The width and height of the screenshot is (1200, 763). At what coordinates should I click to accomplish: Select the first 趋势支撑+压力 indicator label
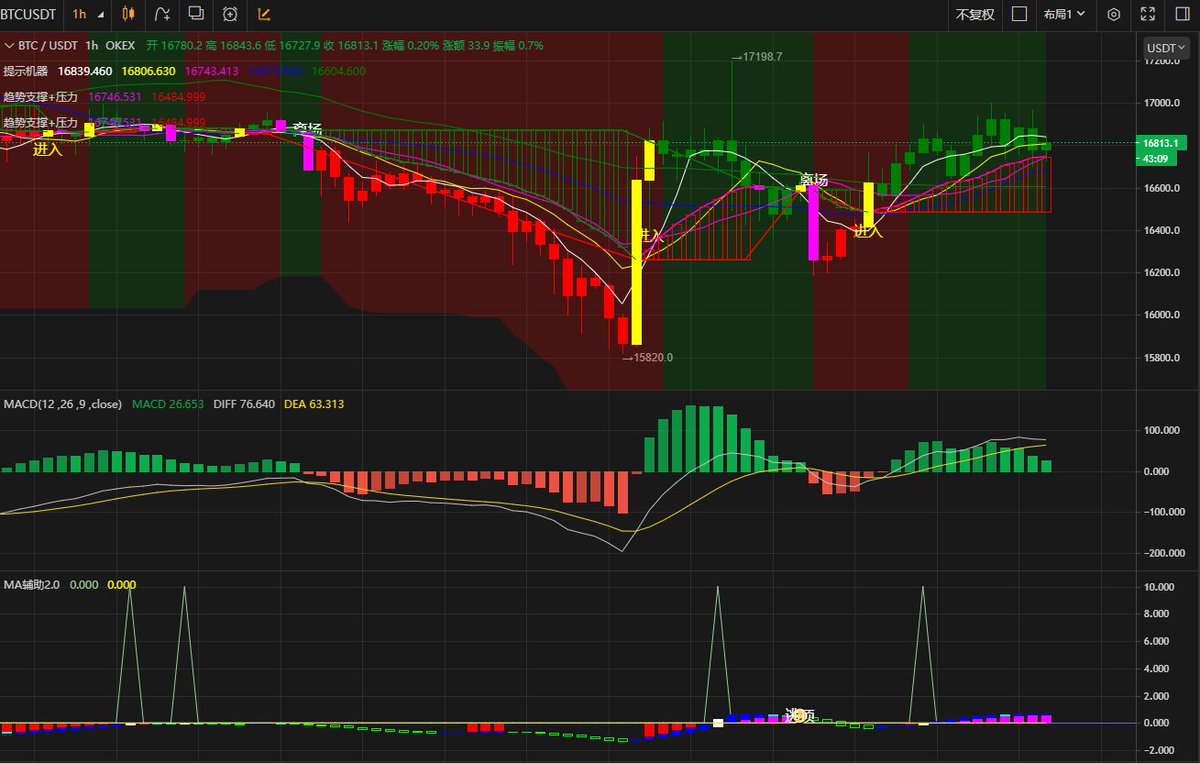(x=41, y=97)
